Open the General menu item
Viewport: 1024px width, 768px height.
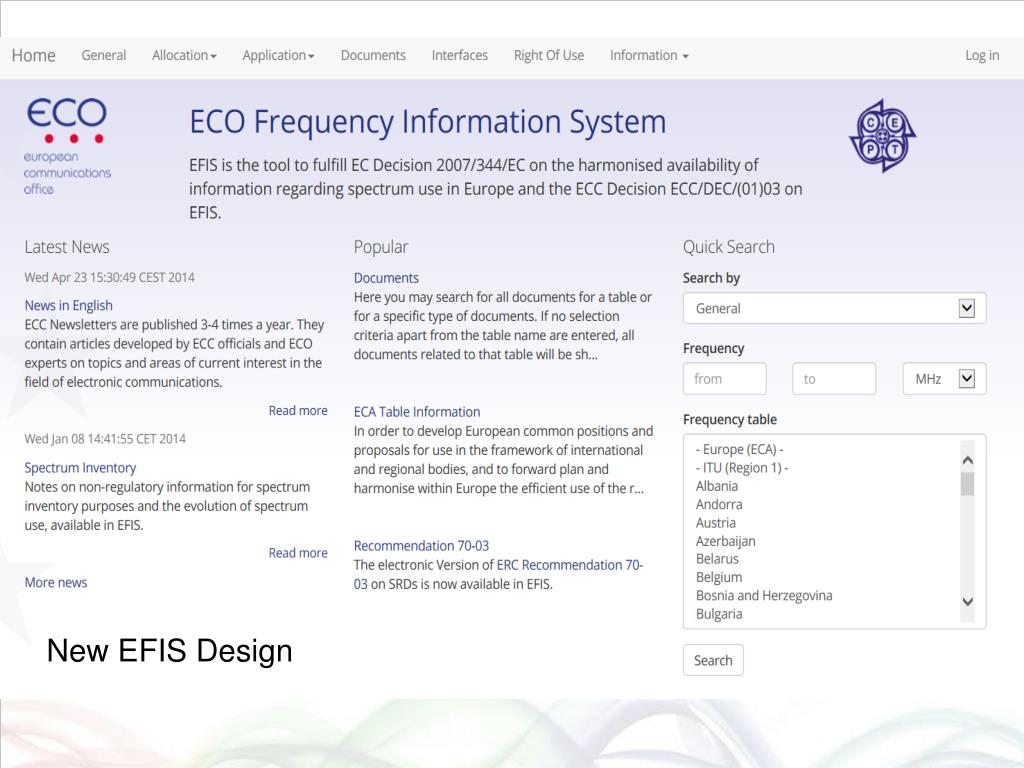pos(104,56)
